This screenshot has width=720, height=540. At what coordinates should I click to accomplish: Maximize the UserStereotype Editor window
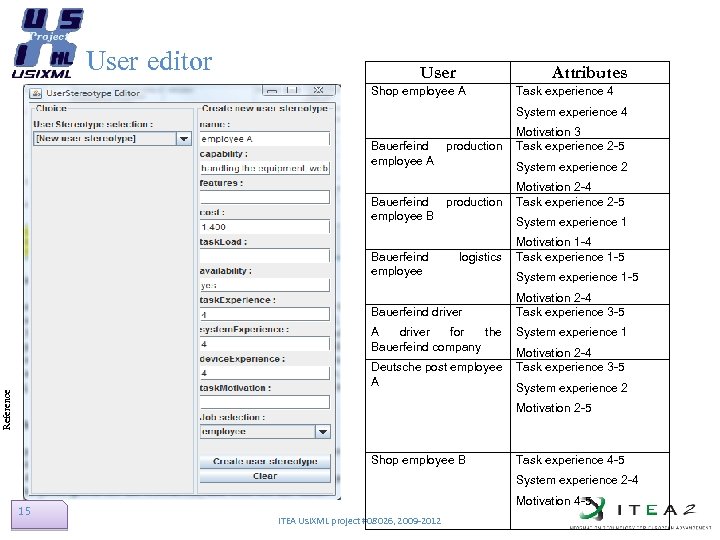292,90
